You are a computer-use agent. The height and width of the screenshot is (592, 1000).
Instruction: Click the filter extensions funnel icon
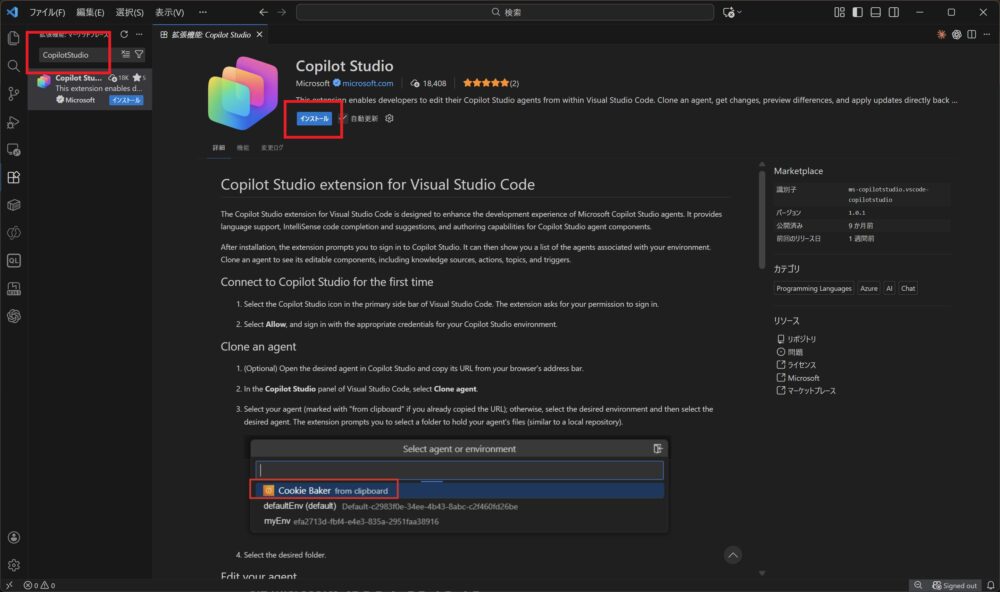tap(139, 54)
